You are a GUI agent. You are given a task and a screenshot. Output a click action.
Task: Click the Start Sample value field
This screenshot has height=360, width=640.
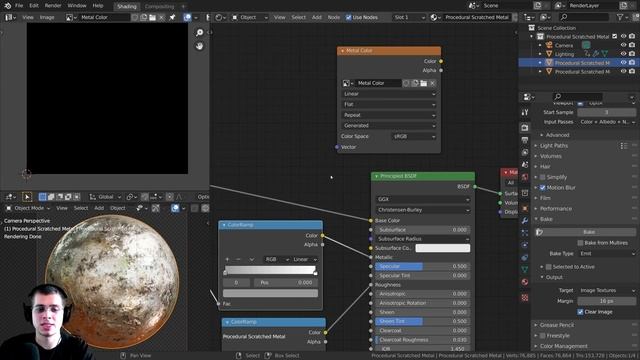tap(607, 112)
